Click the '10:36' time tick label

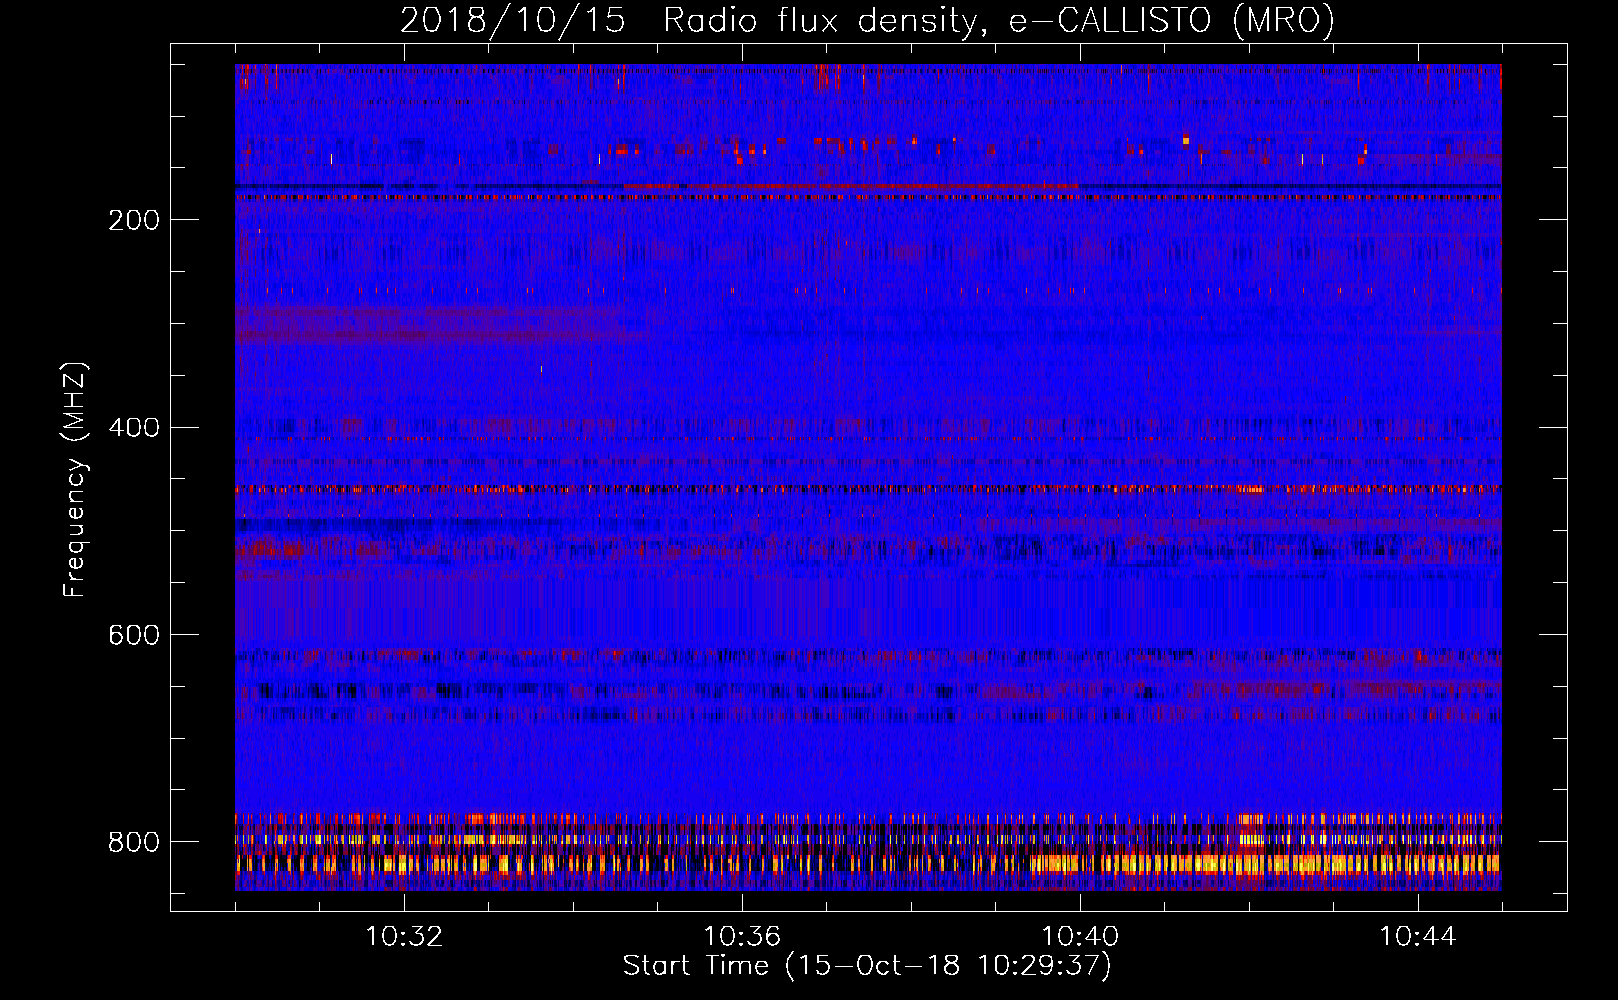tap(742, 936)
